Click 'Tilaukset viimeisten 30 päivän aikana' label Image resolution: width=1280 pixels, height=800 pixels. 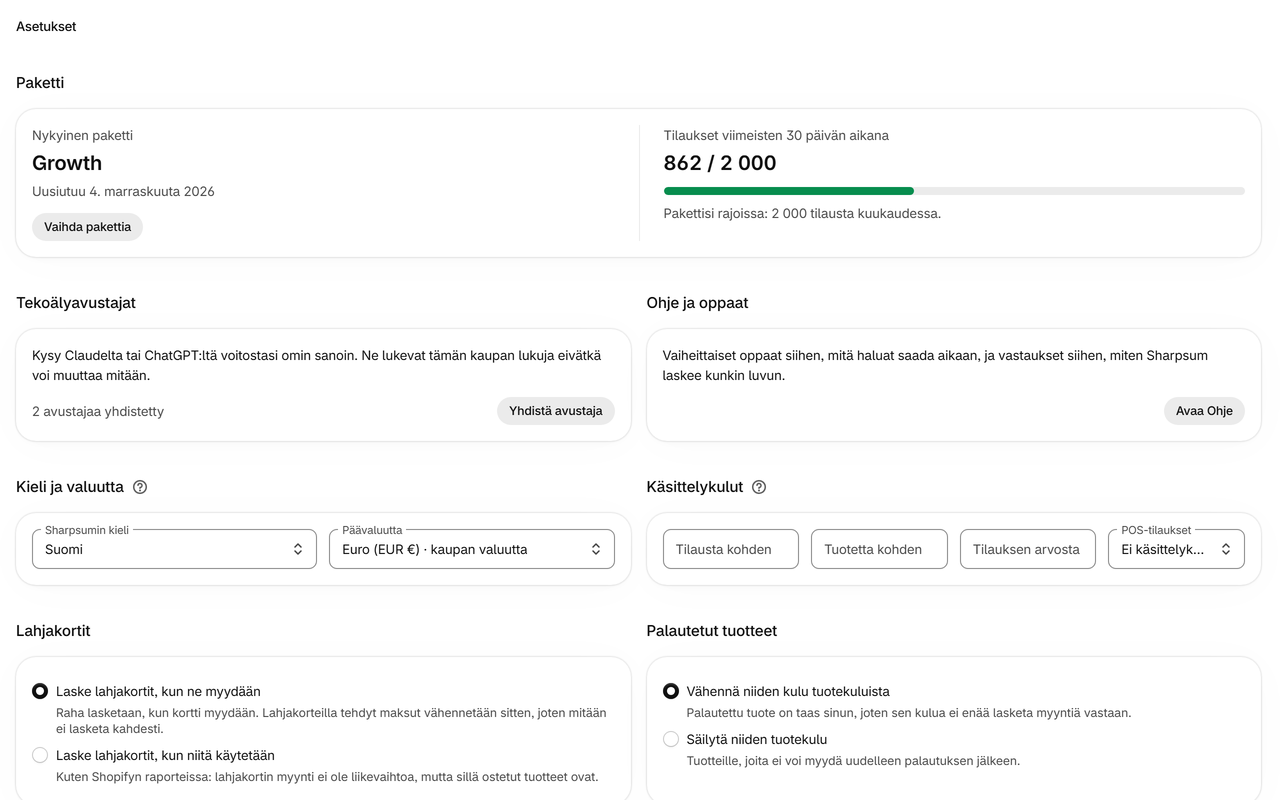click(x=776, y=135)
